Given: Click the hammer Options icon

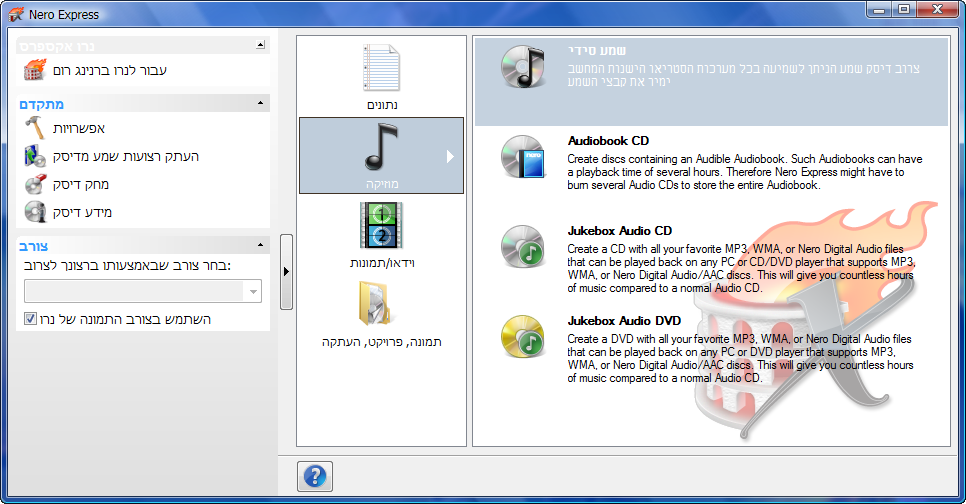Looking at the screenshot, I should point(35,128).
